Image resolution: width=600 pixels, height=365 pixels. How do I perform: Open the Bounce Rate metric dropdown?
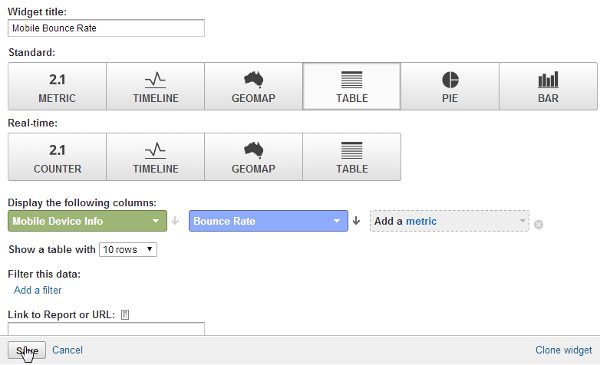click(x=268, y=221)
